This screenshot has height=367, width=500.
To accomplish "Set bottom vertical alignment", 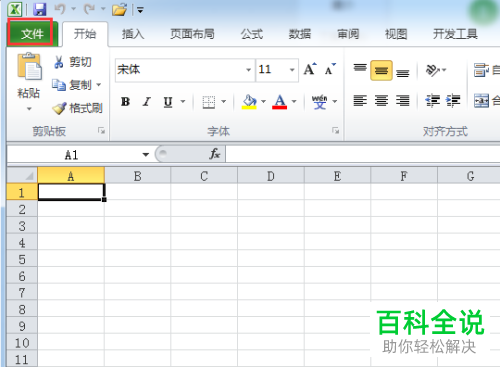I will tap(402, 72).
